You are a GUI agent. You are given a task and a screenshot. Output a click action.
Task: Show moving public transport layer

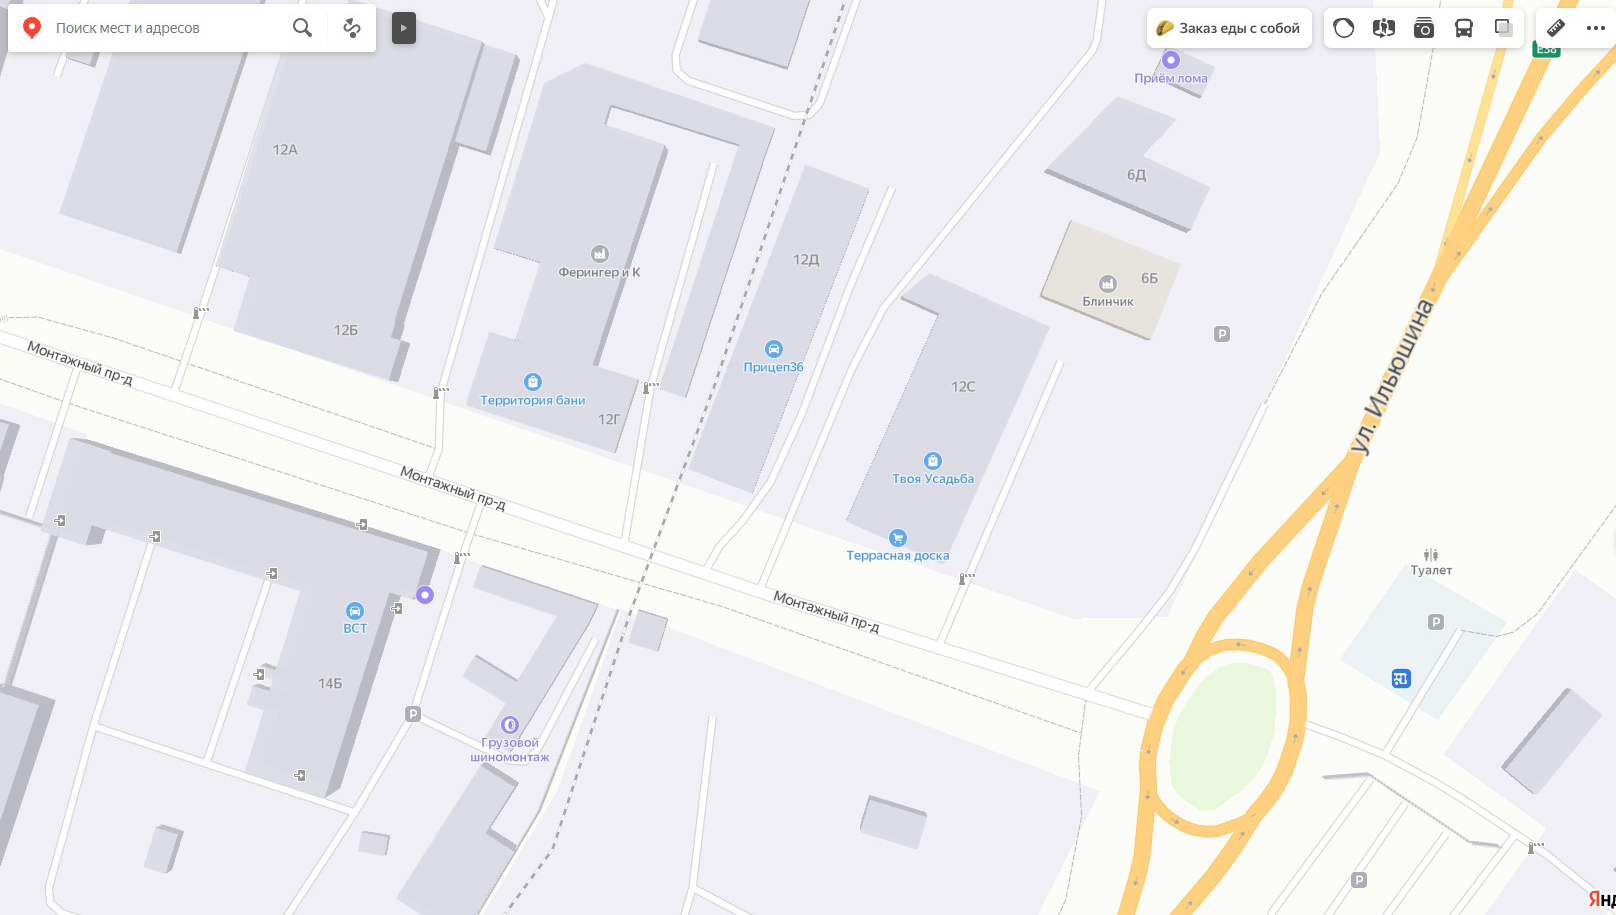1464,28
